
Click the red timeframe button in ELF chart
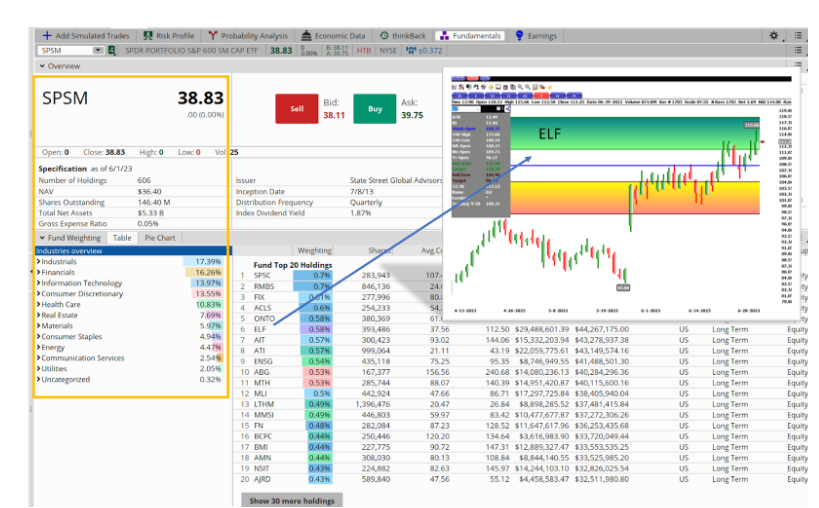point(542,96)
